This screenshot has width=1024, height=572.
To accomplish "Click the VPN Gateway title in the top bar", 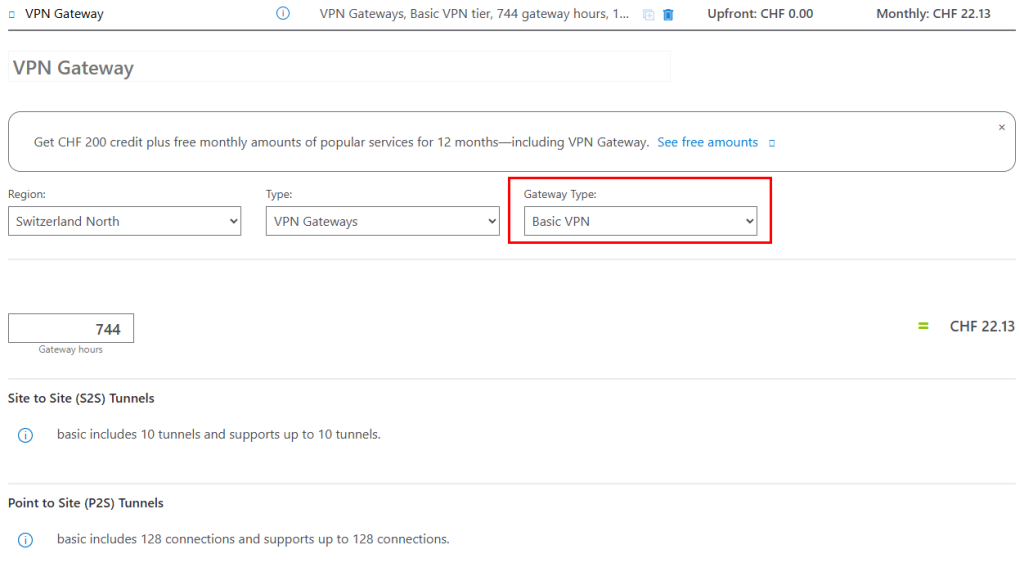I will (x=64, y=14).
